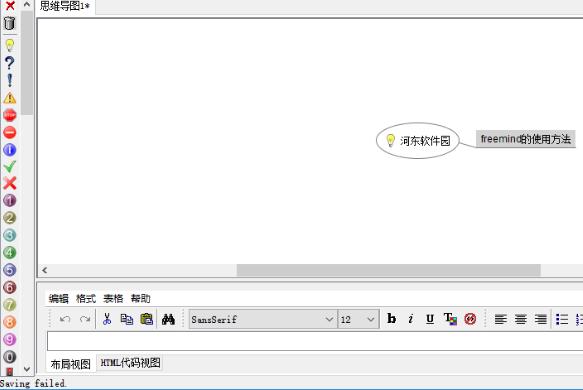Switch to the HTML代码视图 tab

pyautogui.click(x=131, y=362)
